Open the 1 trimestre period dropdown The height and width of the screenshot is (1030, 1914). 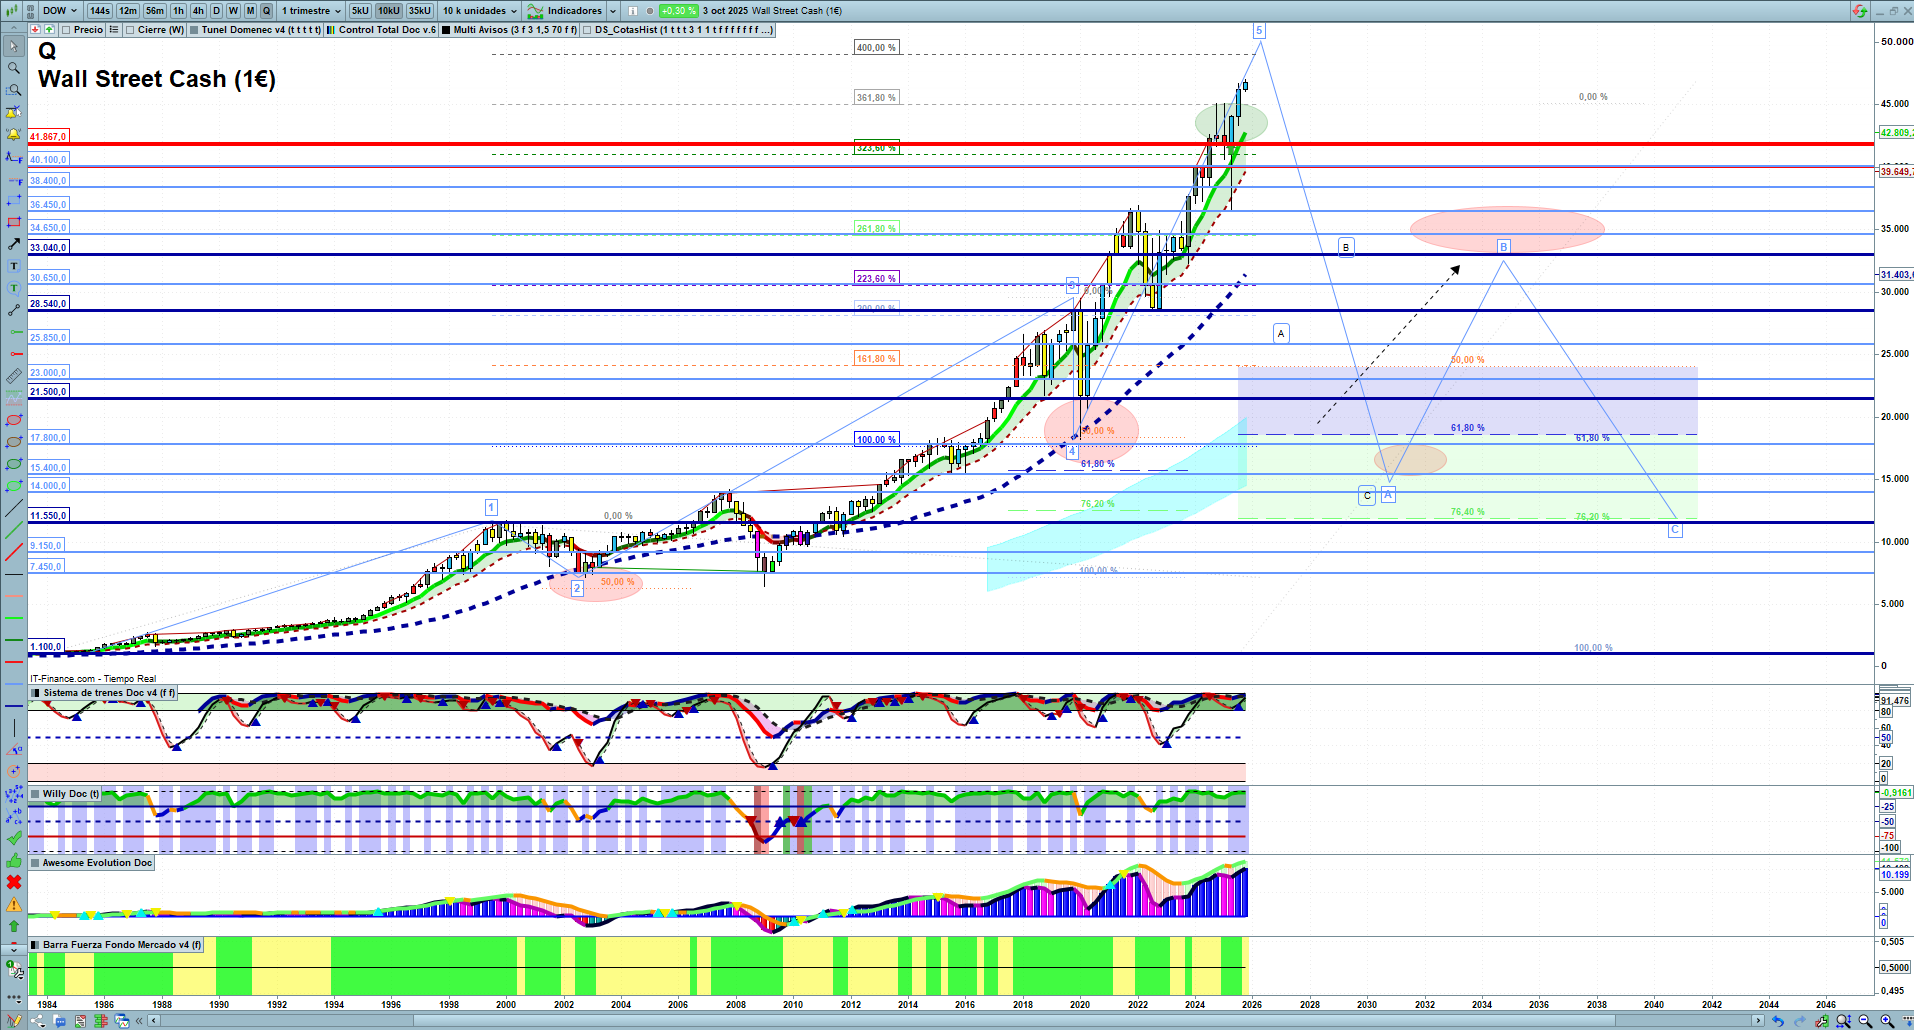pos(311,11)
